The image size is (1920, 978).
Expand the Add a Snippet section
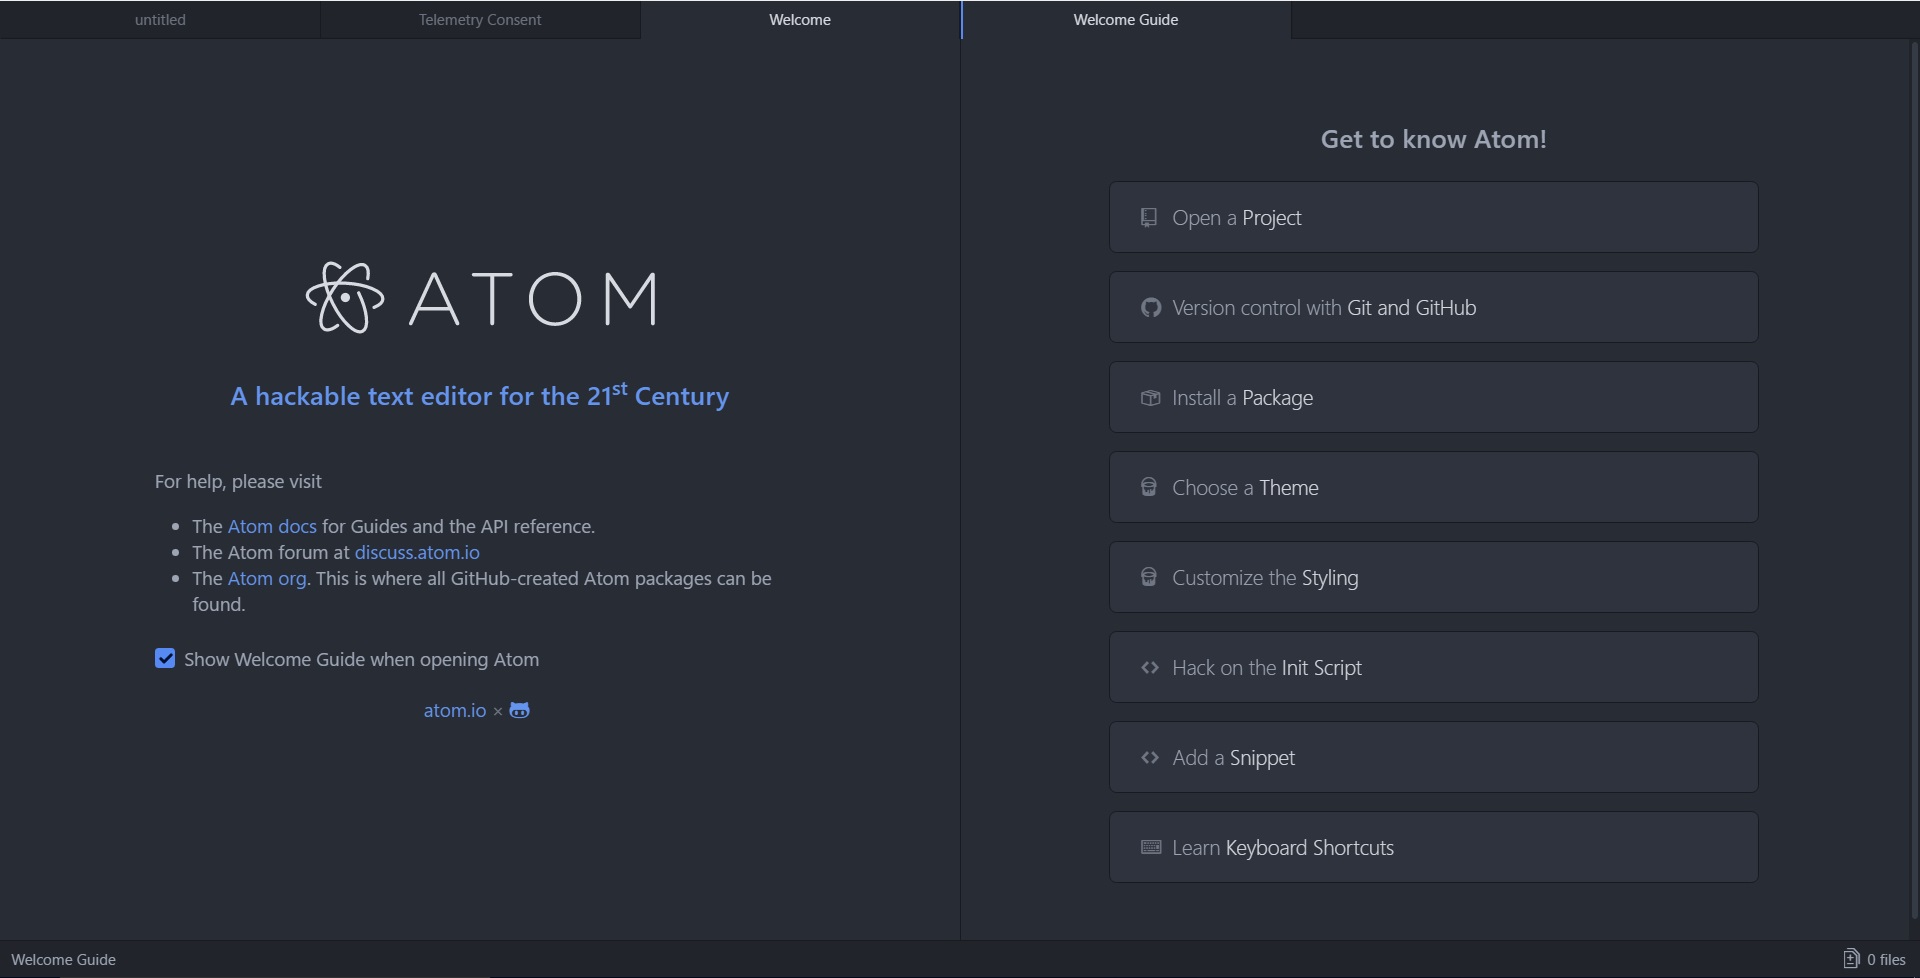tap(1433, 757)
